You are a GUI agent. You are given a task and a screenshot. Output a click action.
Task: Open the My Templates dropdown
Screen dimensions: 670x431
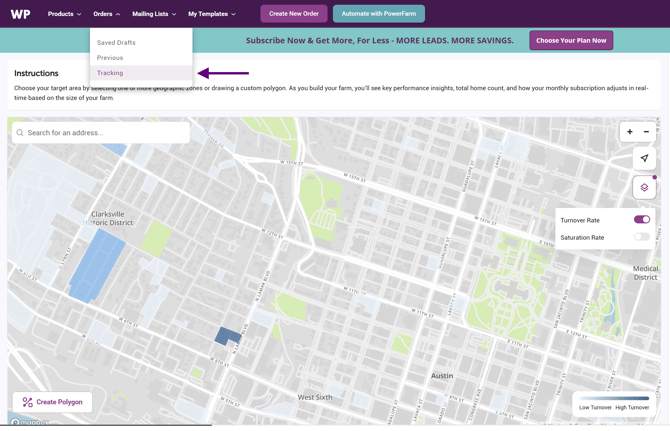click(x=212, y=14)
